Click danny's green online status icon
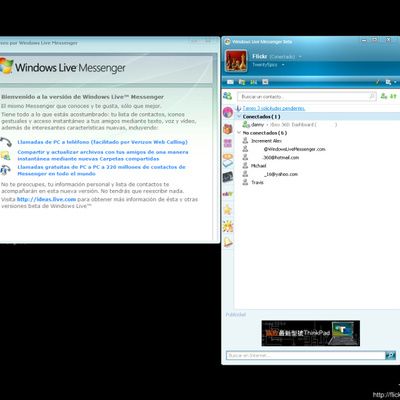Viewport: 400px width, 400px height. click(246, 125)
